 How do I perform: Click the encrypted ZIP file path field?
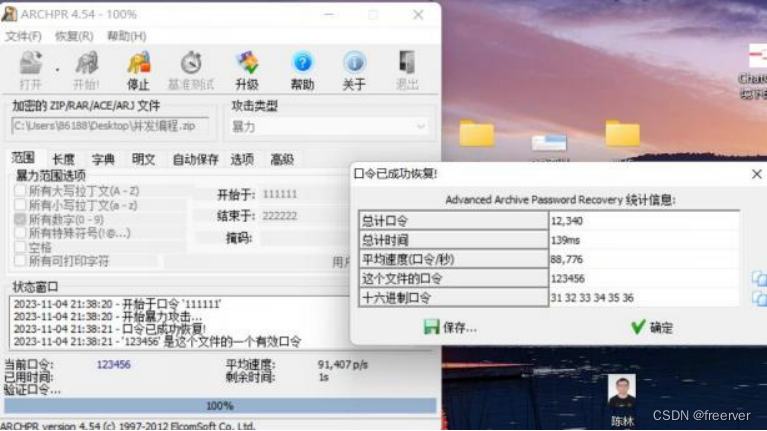[x=111, y=126]
